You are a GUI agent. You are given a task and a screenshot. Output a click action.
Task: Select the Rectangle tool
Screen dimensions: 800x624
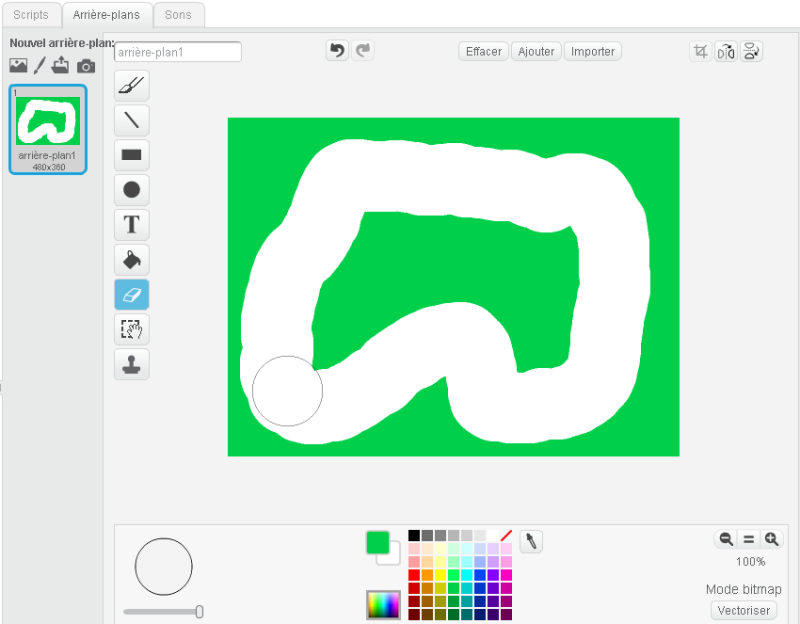coord(131,155)
